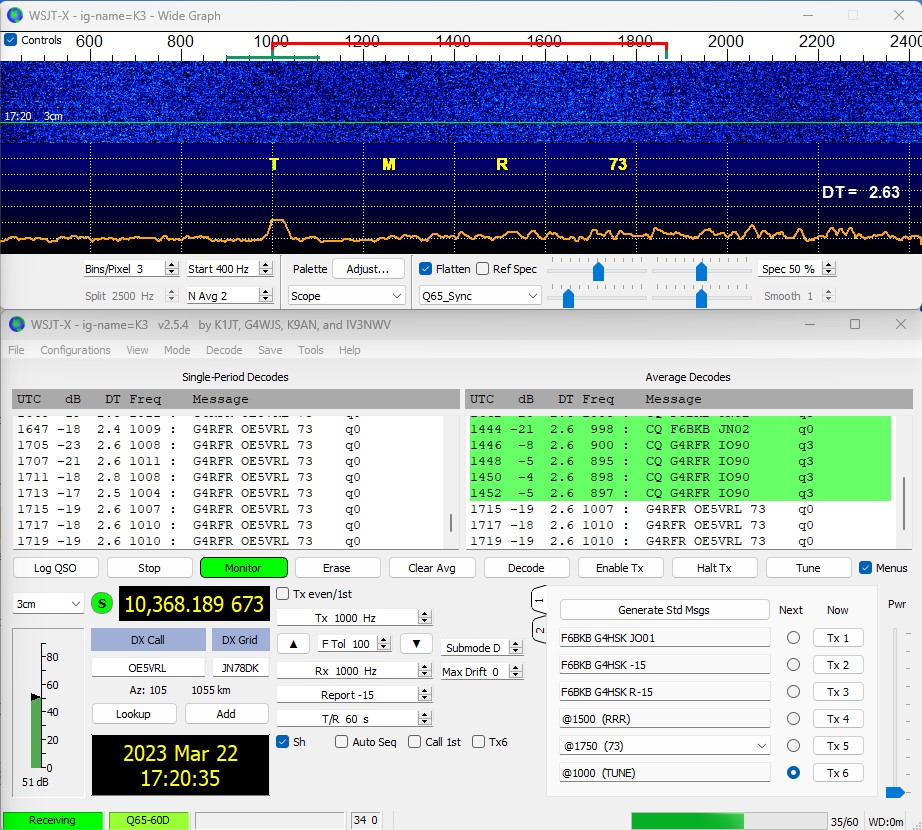Disable the Flatten checkbox
The width and height of the screenshot is (922, 830).
[x=425, y=269]
